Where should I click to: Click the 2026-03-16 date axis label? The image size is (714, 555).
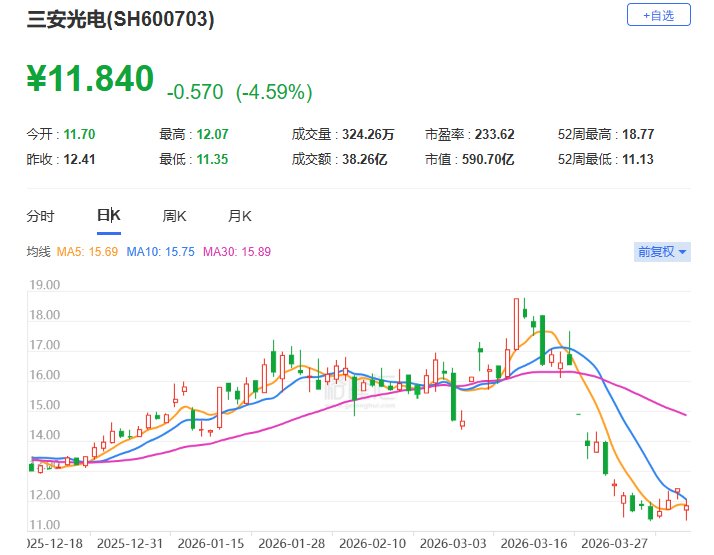click(534, 544)
